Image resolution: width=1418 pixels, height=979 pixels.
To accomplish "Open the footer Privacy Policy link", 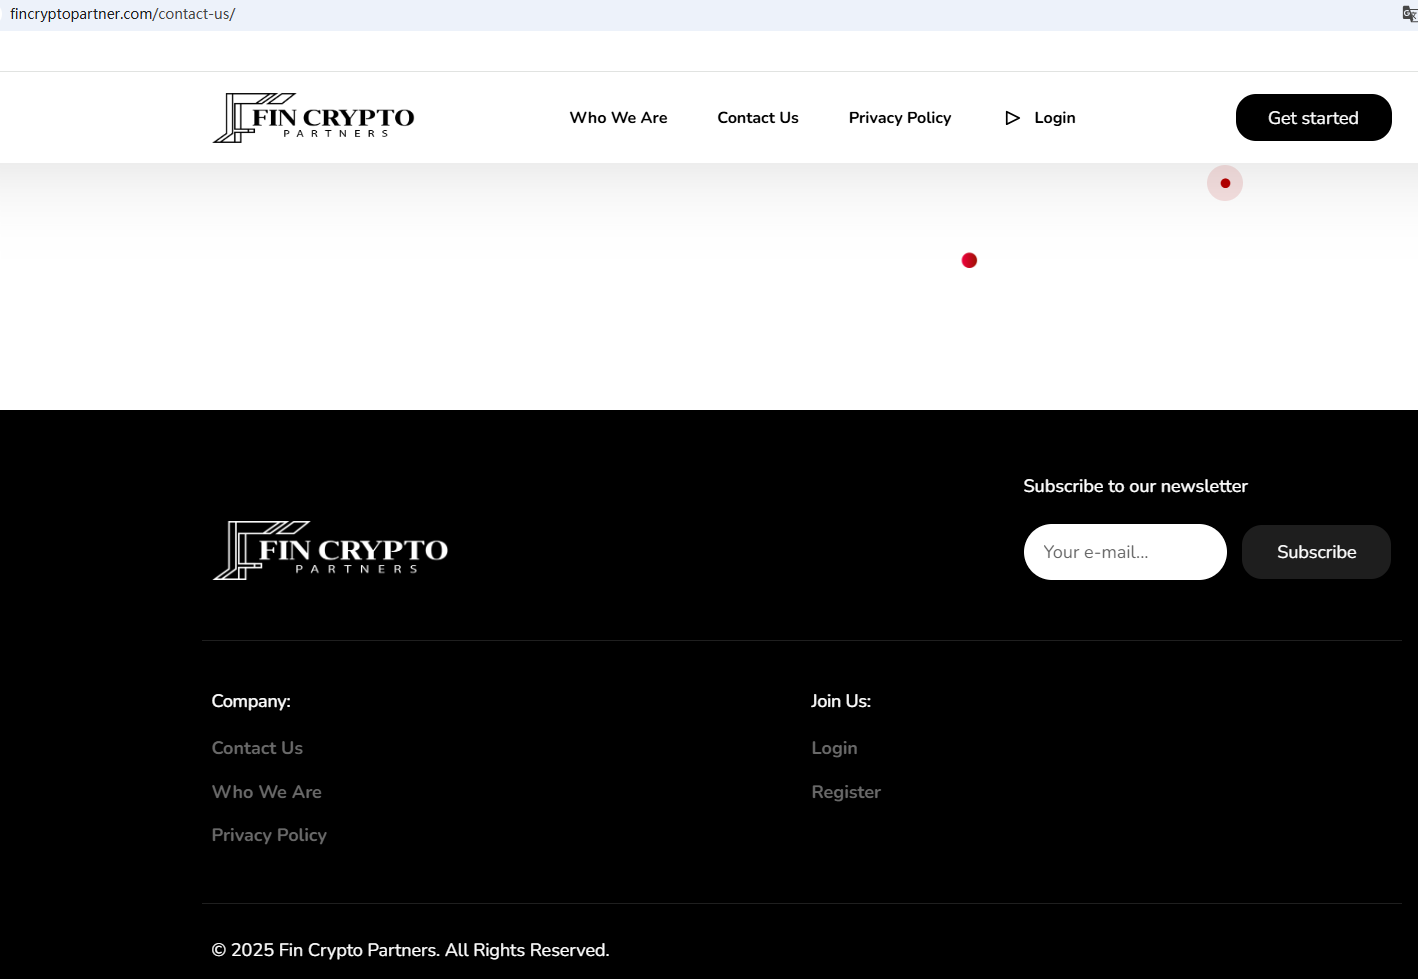I will [x=269, y=835].
